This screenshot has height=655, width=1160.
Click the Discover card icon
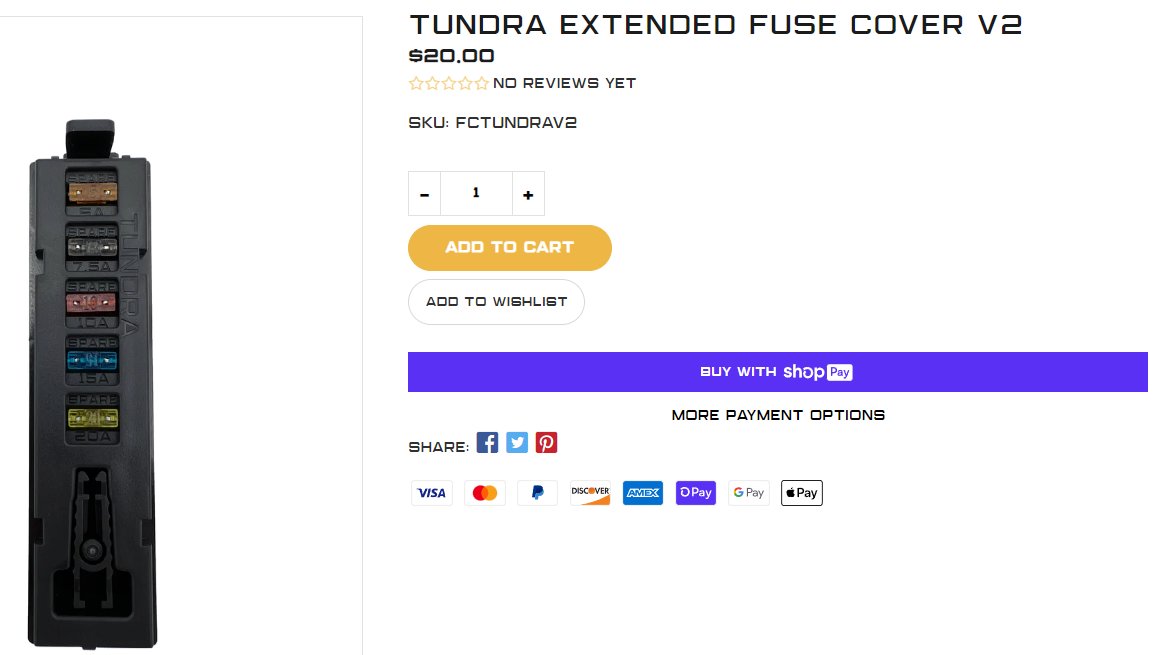point(590,493)
